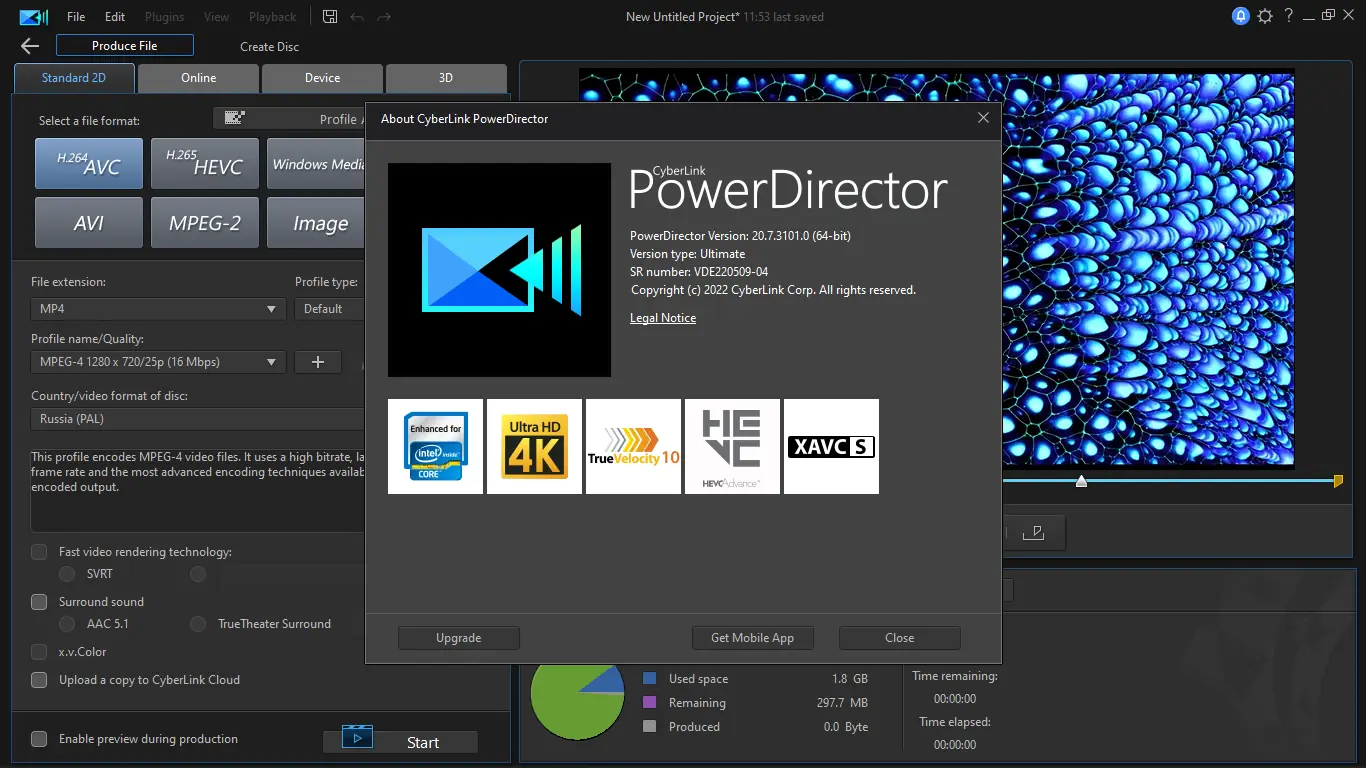Open the Playback menu
Image resolution: width=1366 pixels, height=768 pixels.
(x=272, y=17)
